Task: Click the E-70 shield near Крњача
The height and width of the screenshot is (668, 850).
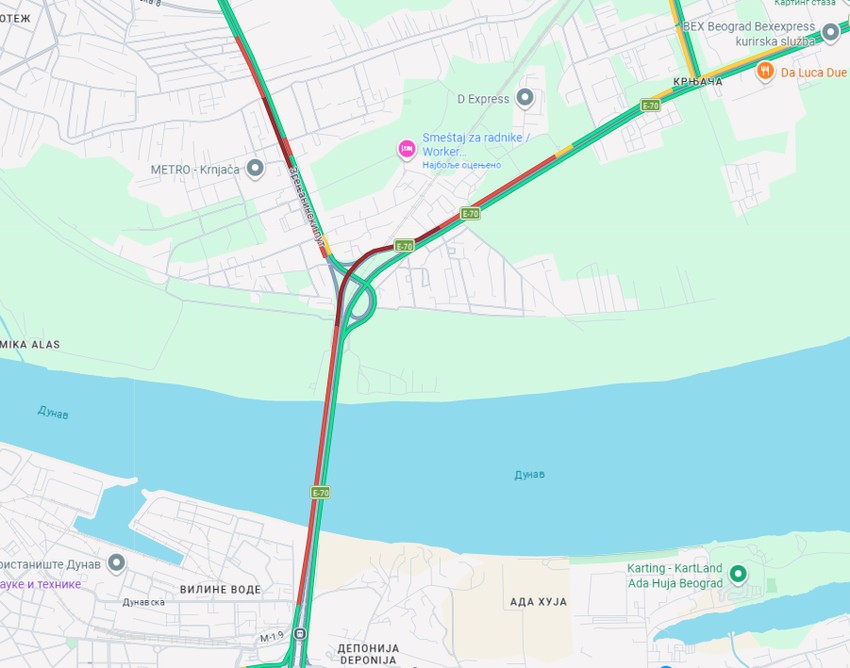Action: coord(650,105)
